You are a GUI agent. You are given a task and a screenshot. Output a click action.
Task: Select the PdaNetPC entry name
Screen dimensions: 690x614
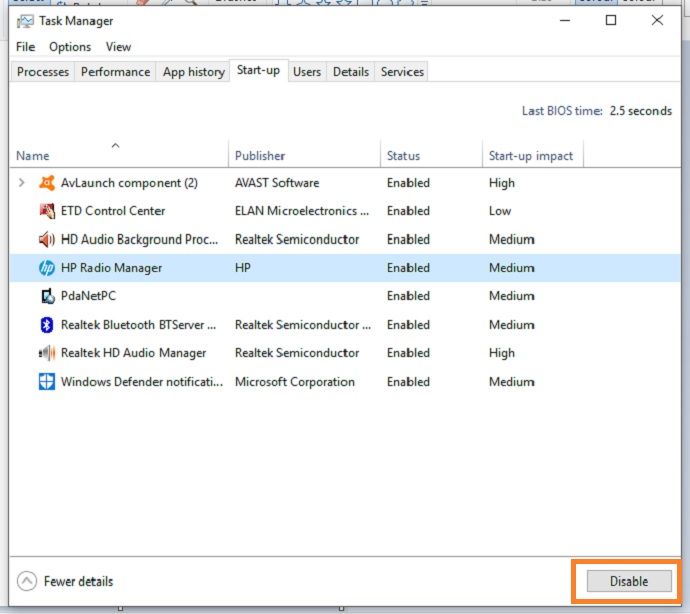coord(88,296)
